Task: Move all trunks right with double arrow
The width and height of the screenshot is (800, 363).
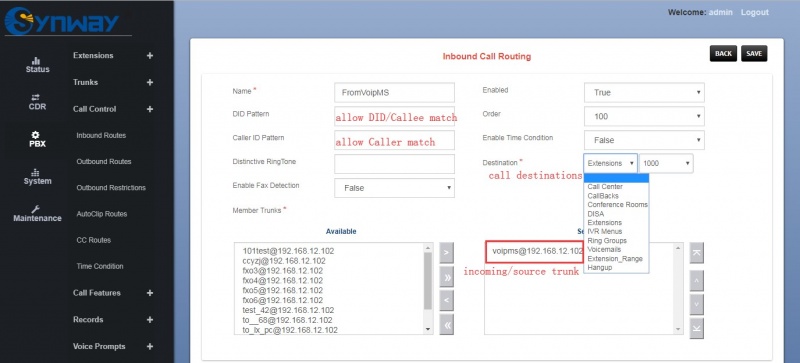Action: point(446,277)
